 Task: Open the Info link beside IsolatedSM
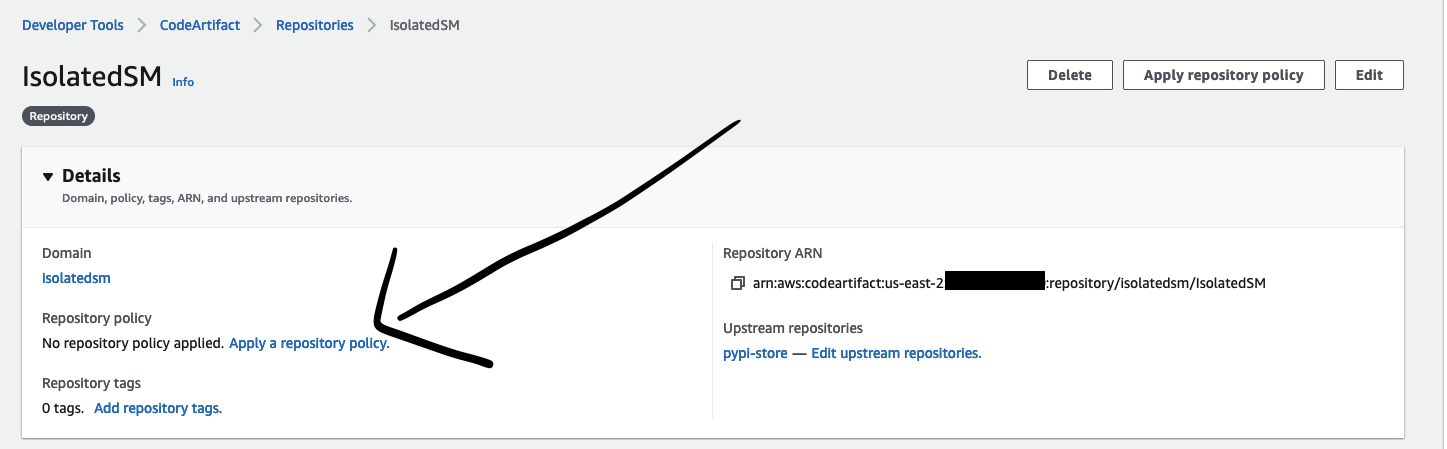tap(183, 82)
